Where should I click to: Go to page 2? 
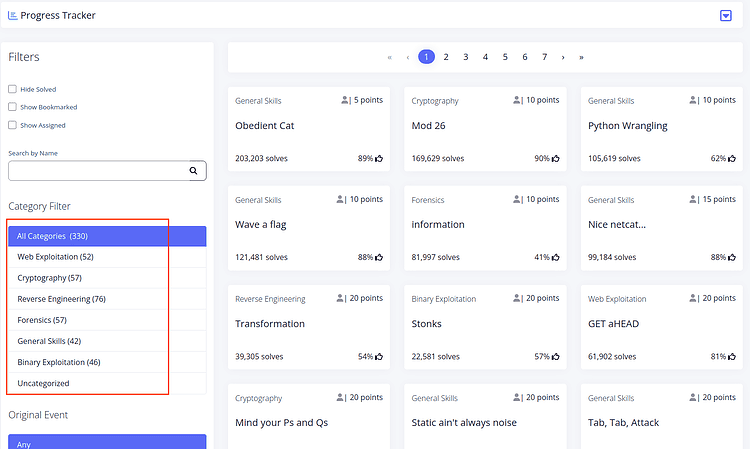click(446, 57)
